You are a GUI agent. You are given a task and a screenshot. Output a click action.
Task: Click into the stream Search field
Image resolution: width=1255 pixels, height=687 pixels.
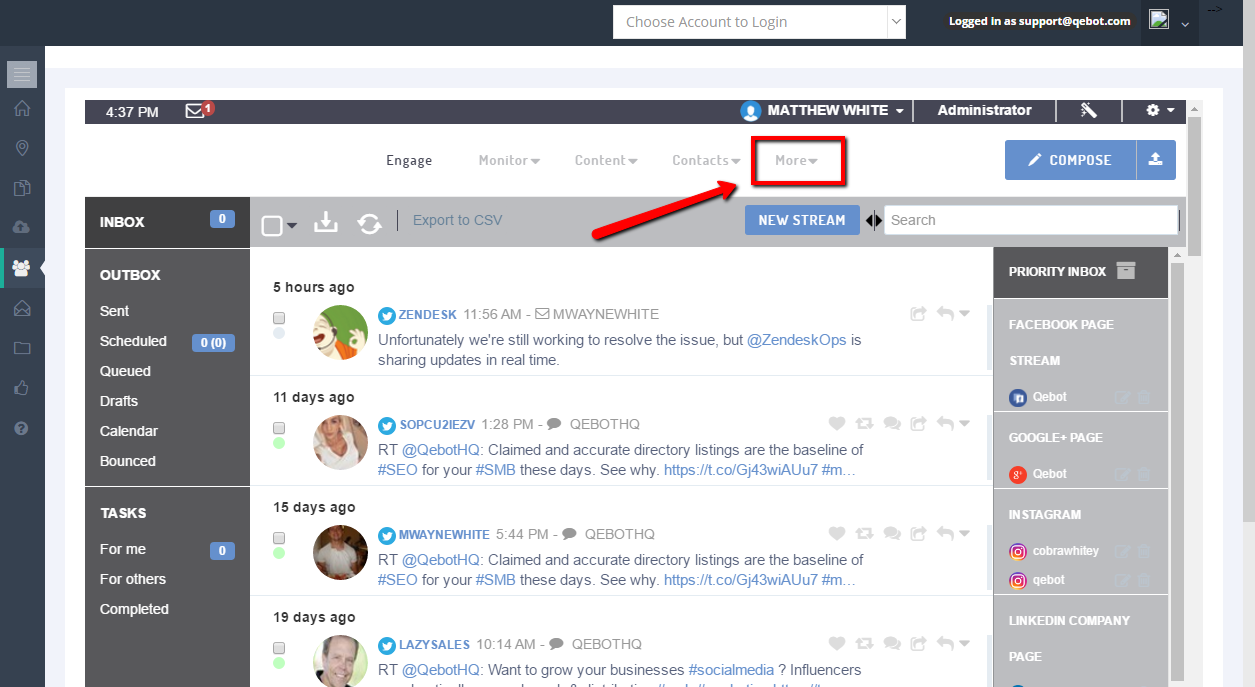(1030, 220)
